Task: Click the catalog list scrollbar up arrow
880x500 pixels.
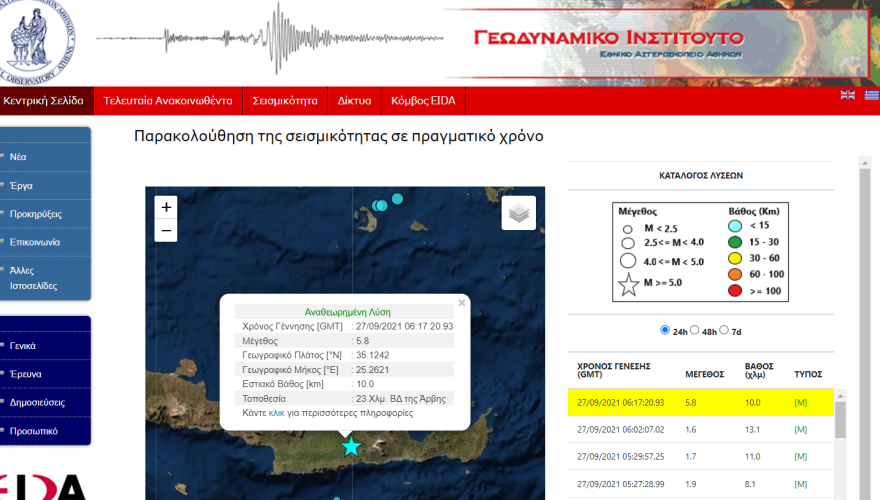Action: pyautogui.click(x=840, y=396)
